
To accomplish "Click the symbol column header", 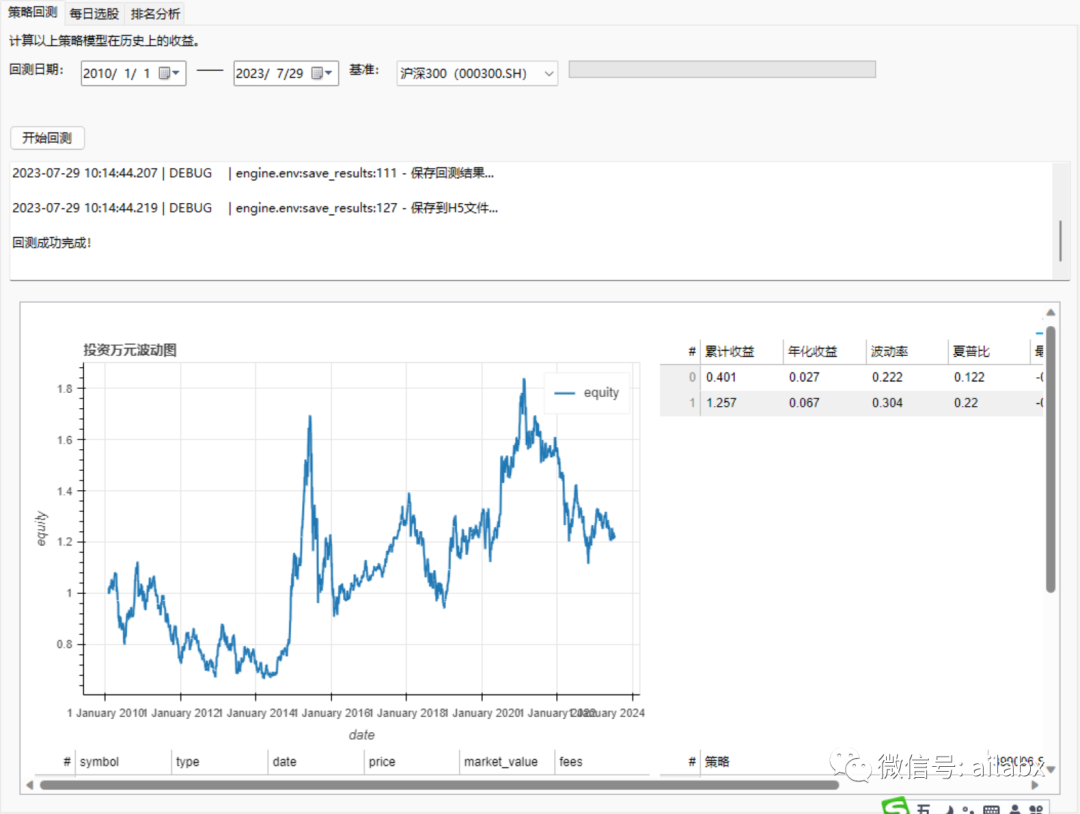I will (123, 762).
